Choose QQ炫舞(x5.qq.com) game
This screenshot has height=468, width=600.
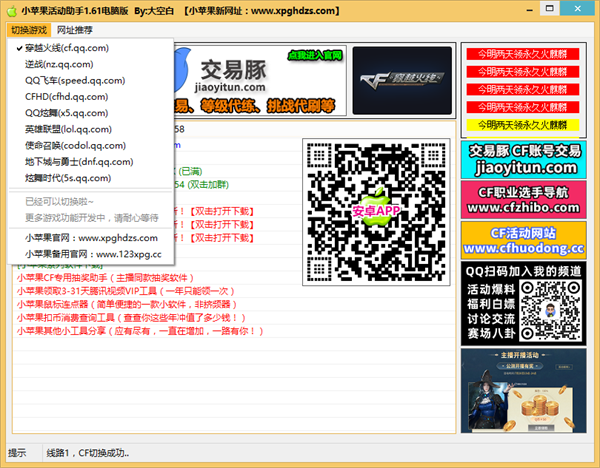[90, 113]
